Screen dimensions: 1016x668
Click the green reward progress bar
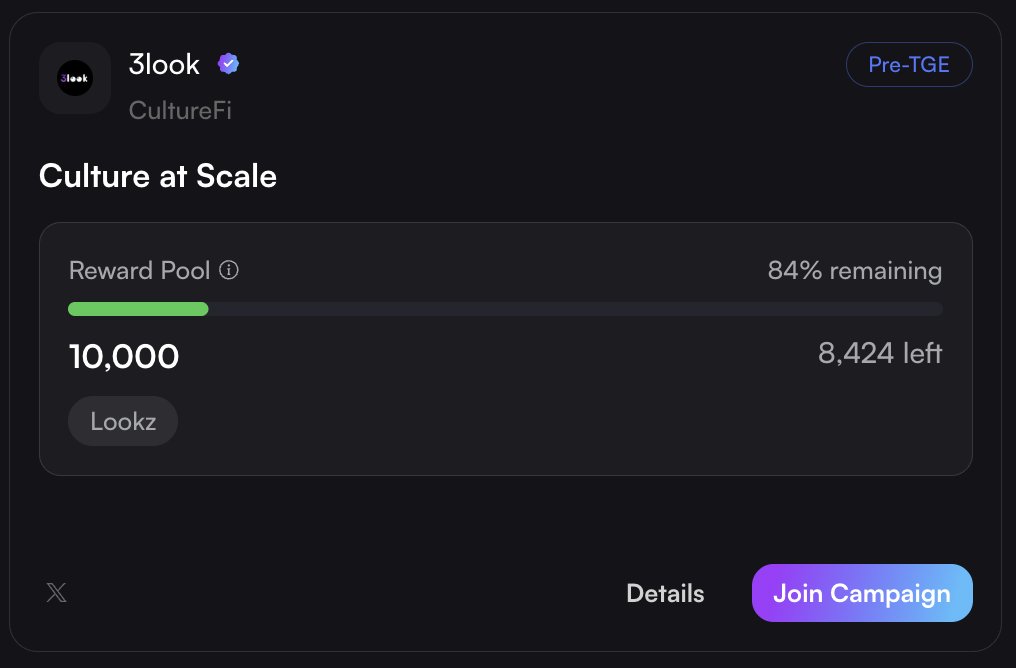(x=138, y=309)
